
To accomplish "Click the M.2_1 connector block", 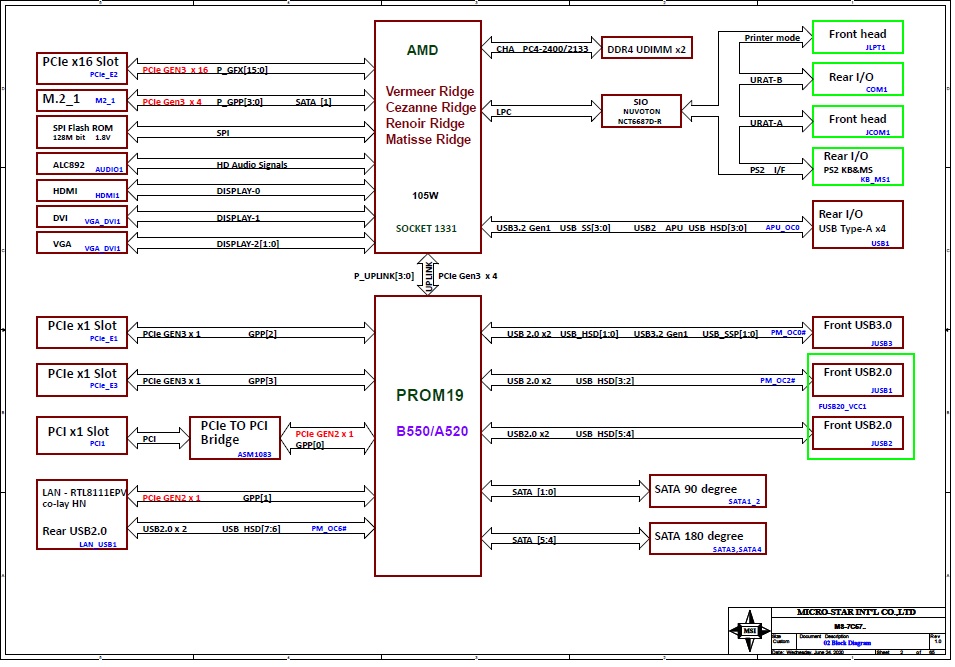I will (x=82, y=100).
